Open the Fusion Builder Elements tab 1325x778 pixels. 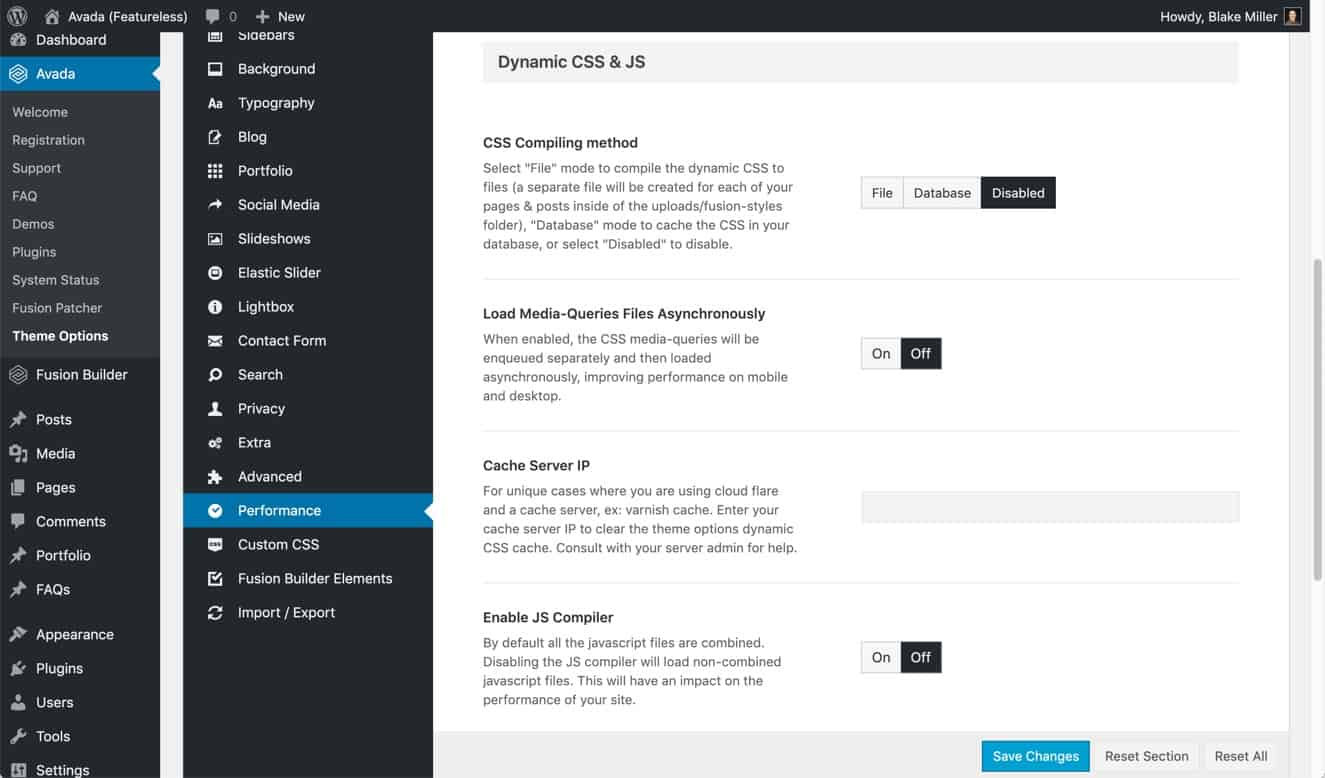point(308,579)
